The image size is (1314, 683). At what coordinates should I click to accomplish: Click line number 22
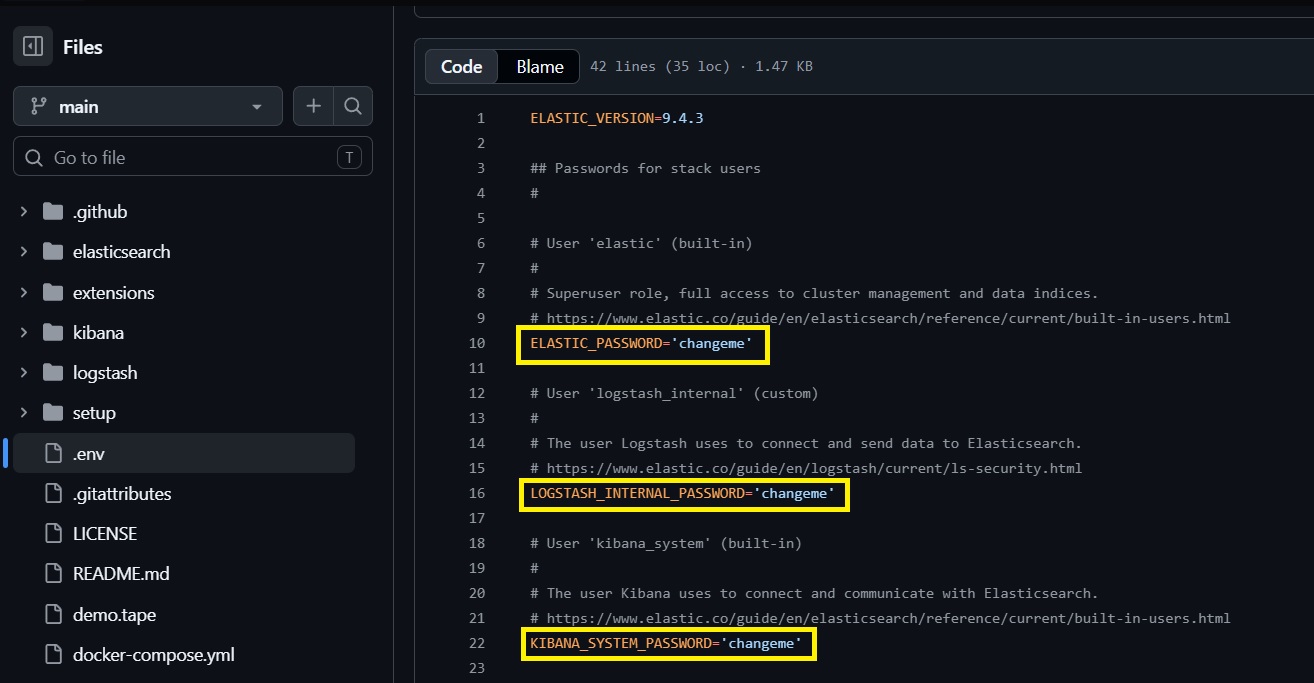[x=476, y=643]
